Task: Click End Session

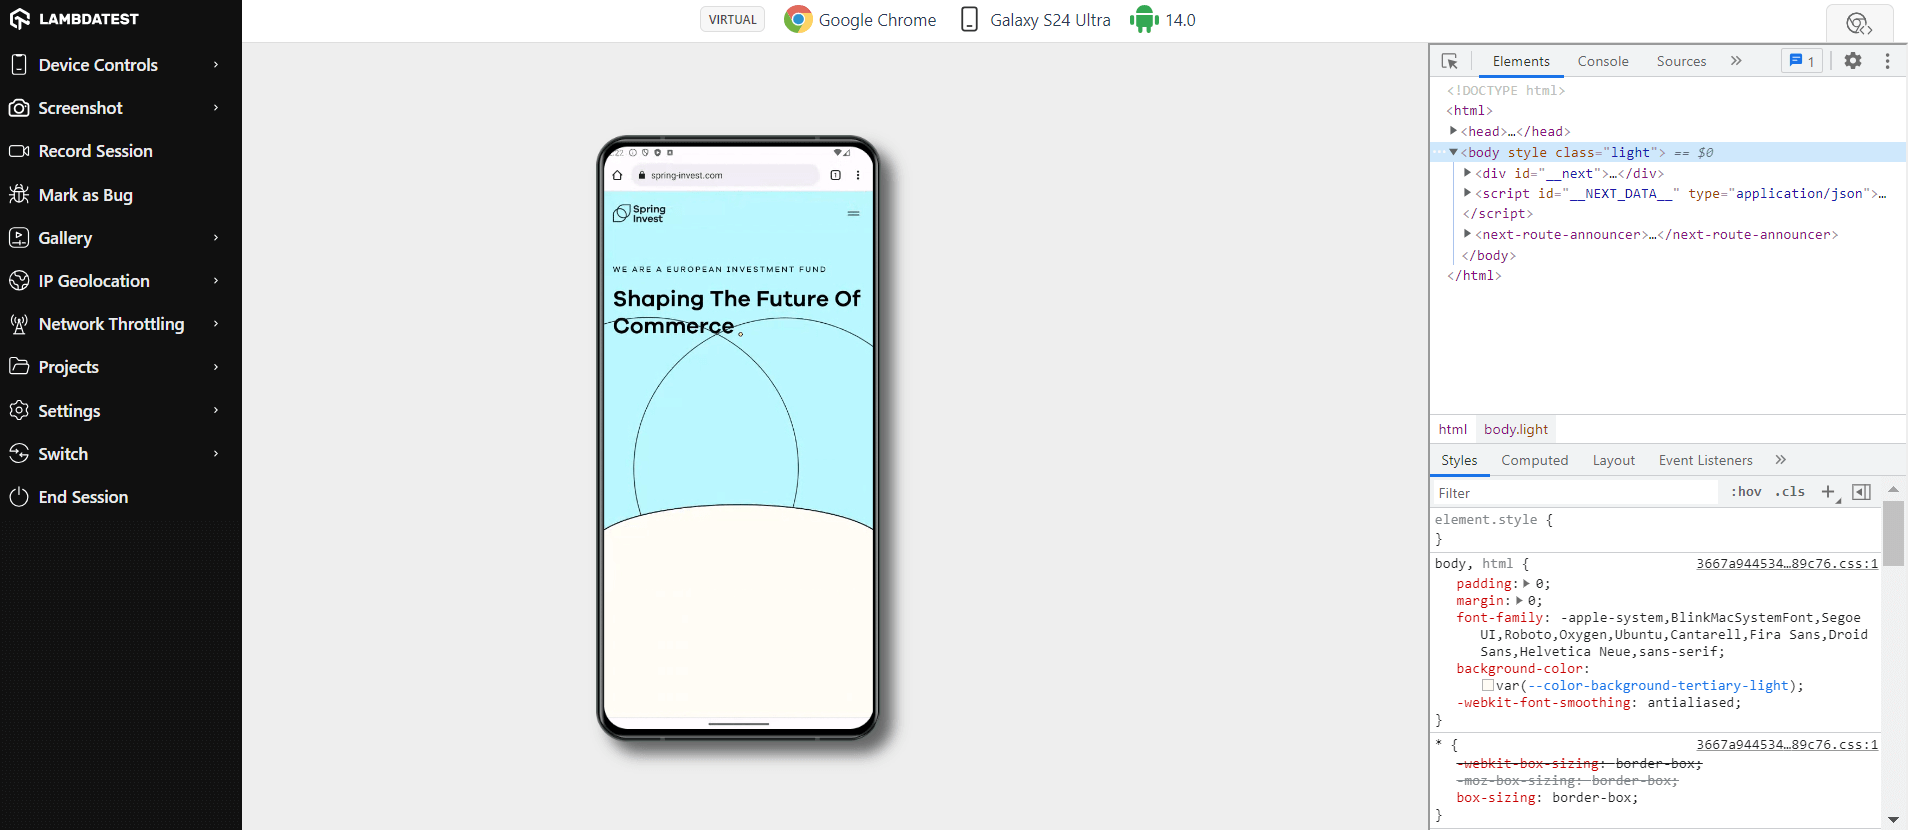Action: [x=83, y=497]
